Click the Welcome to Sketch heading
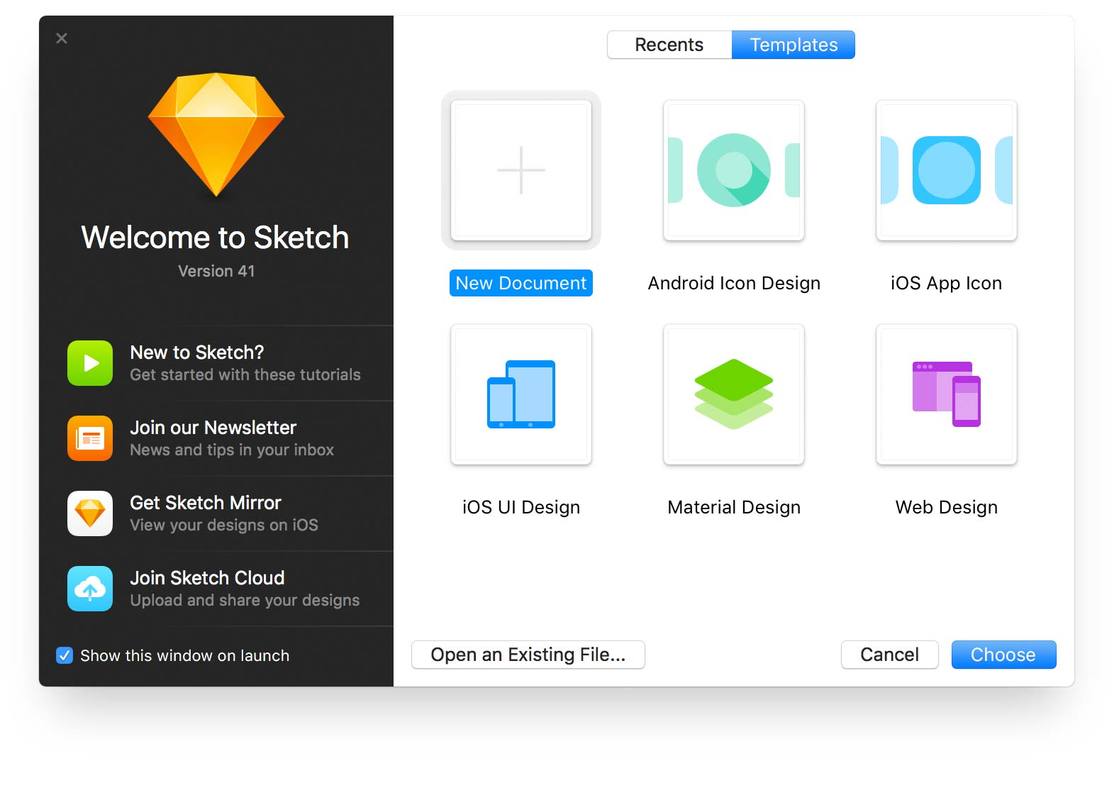Viewport: 1119px width, 800px height. point(215,238)
